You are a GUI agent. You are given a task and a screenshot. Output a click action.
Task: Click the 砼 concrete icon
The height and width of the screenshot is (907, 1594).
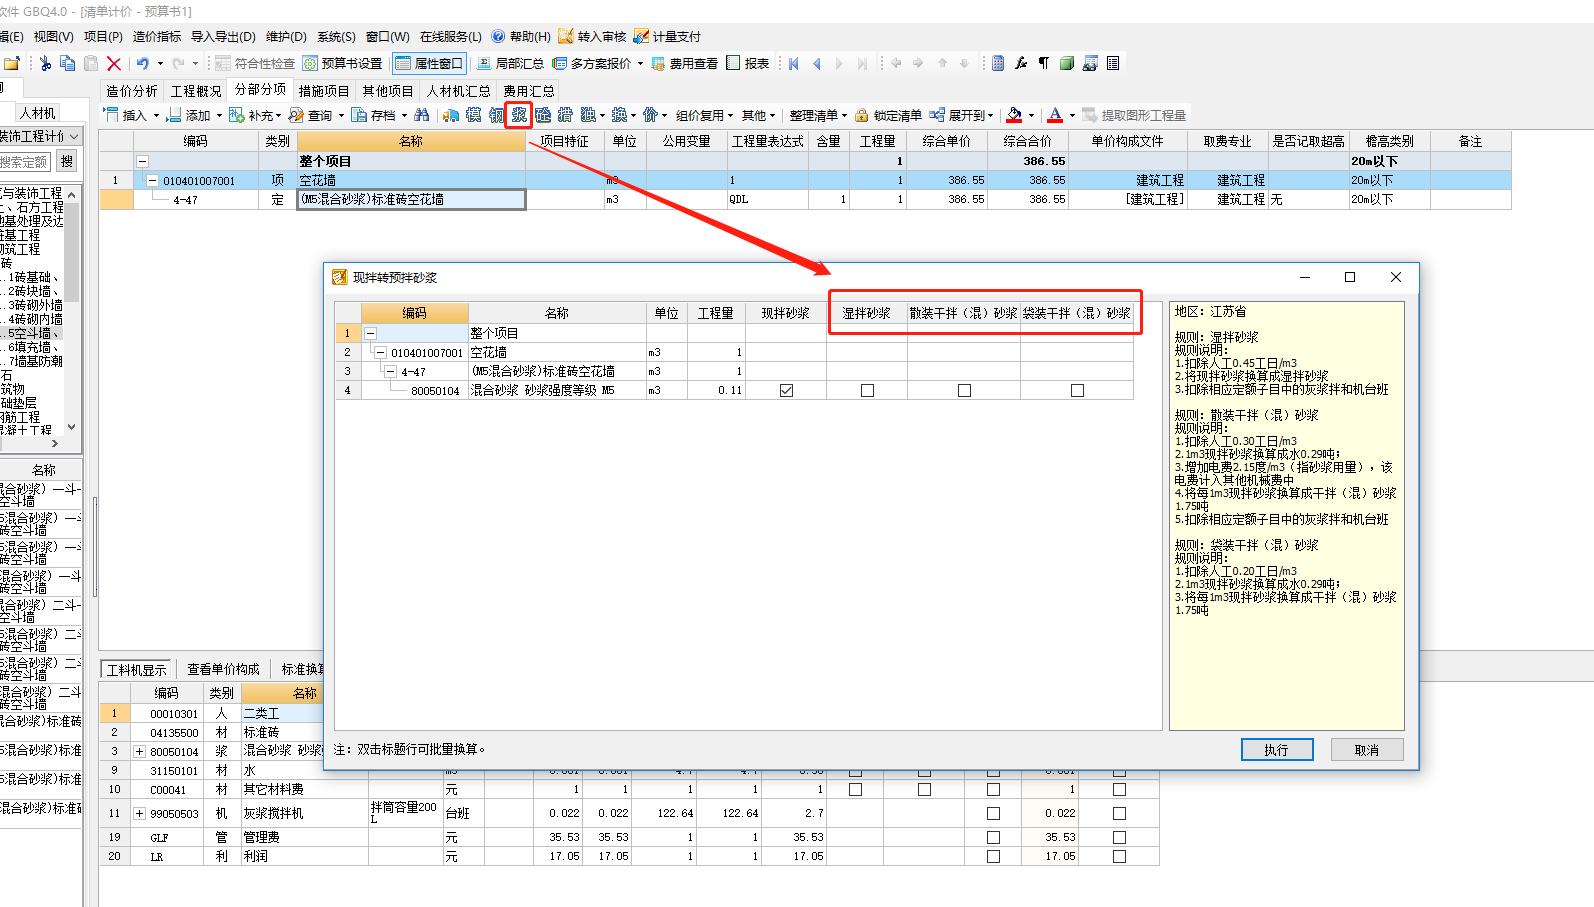[542, 115]
